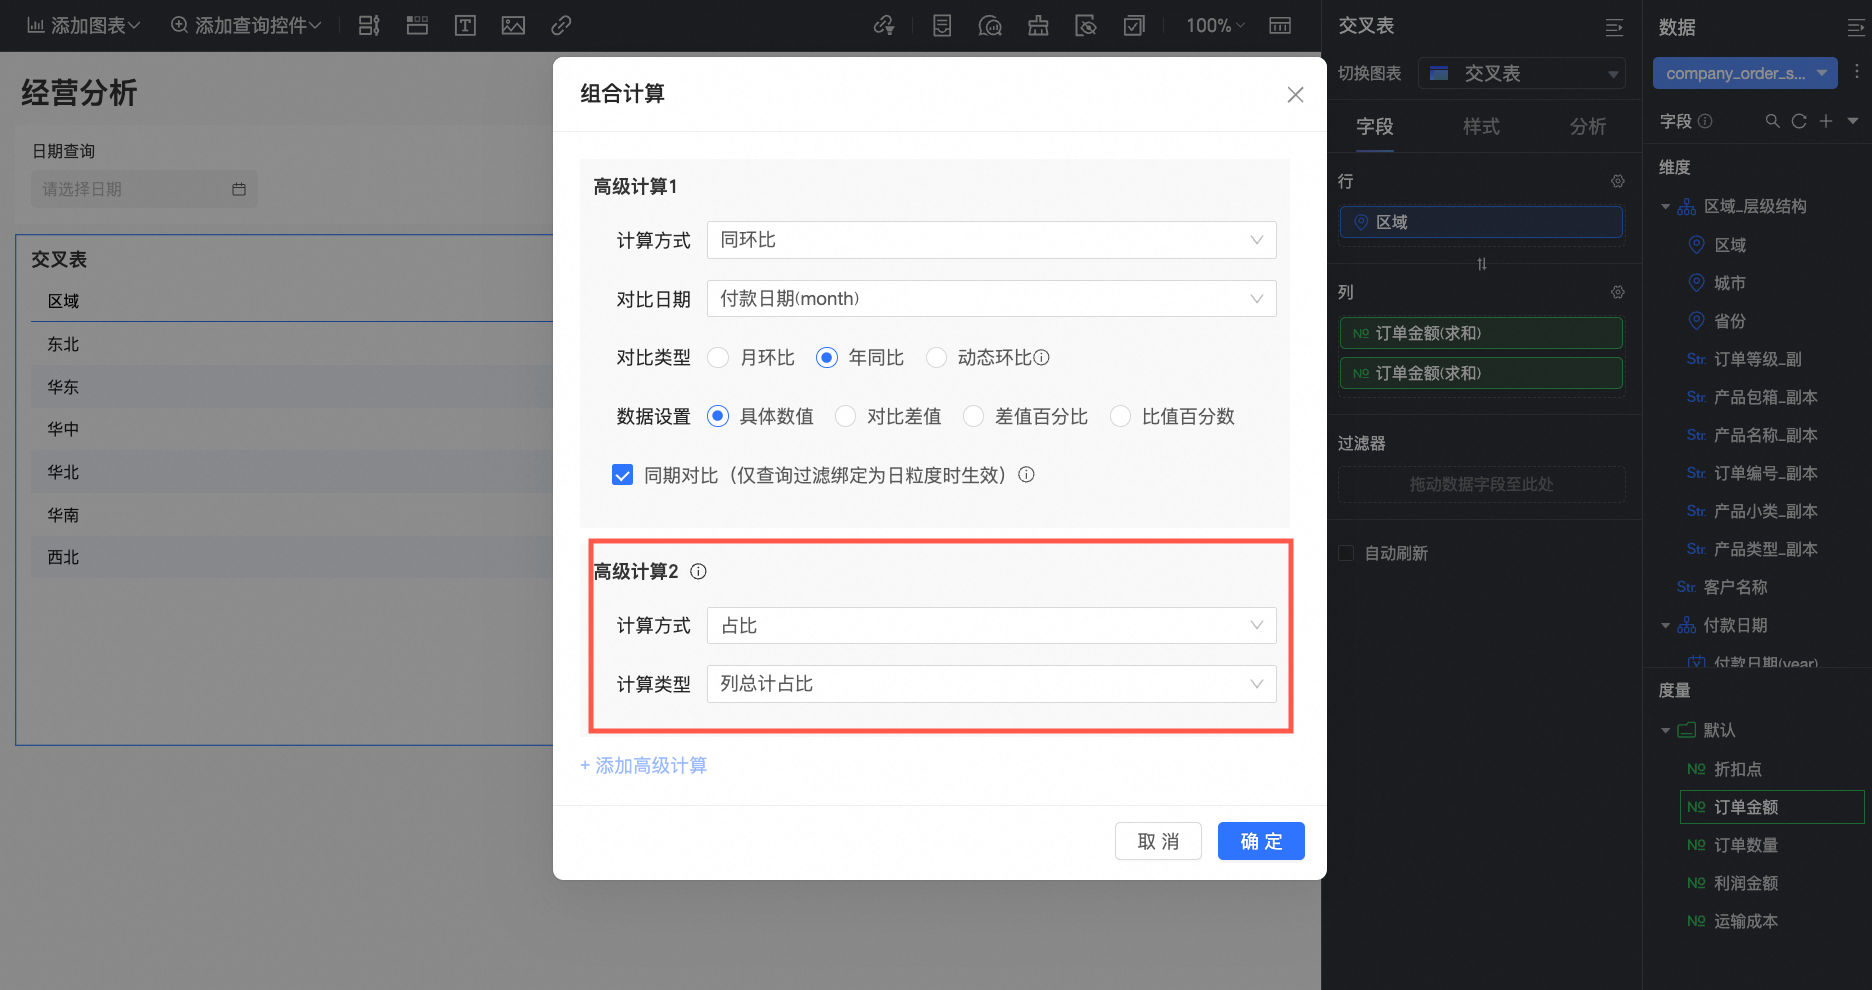This screenshot has width=1872, height=990.
Task: Enable the 自动刷新 checkbox
Action: tap(1346, 553)
